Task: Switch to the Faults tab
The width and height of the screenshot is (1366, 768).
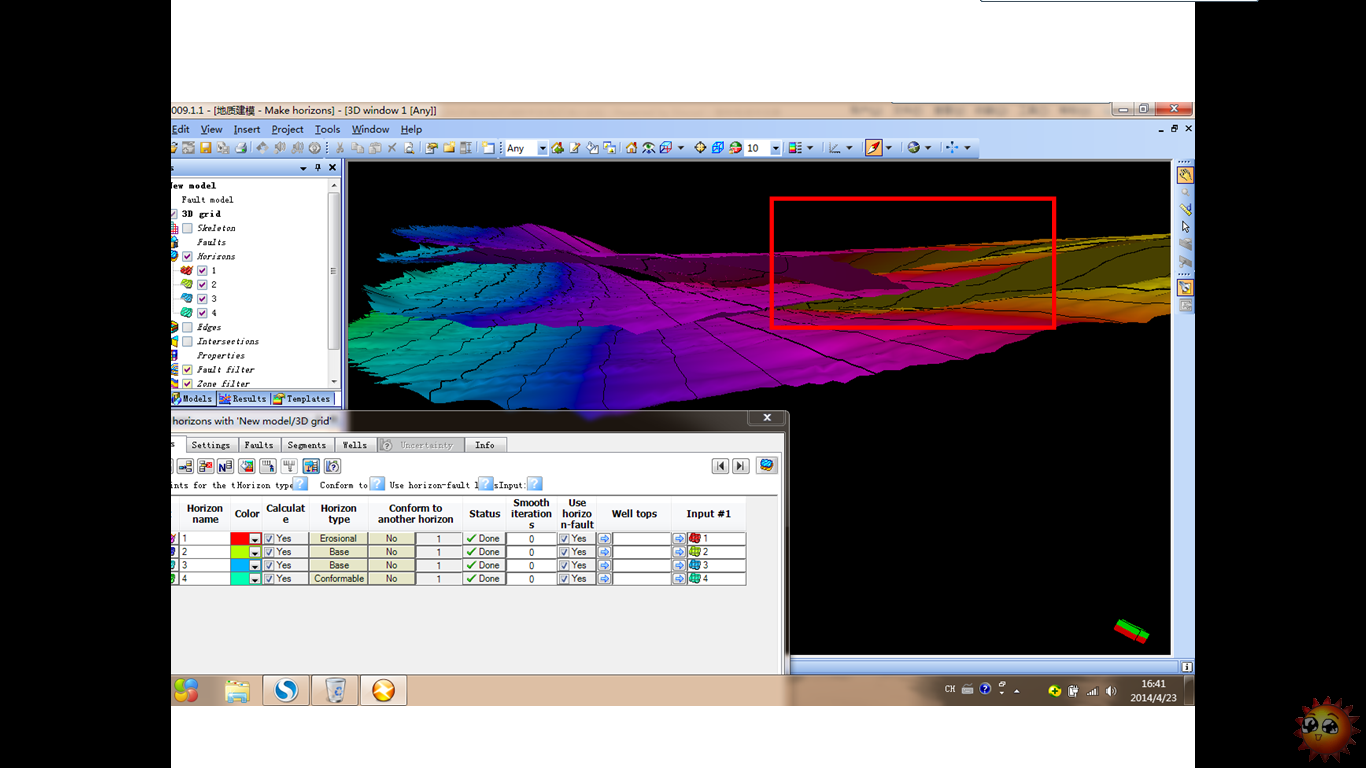Action: click(x=259, y=445)
